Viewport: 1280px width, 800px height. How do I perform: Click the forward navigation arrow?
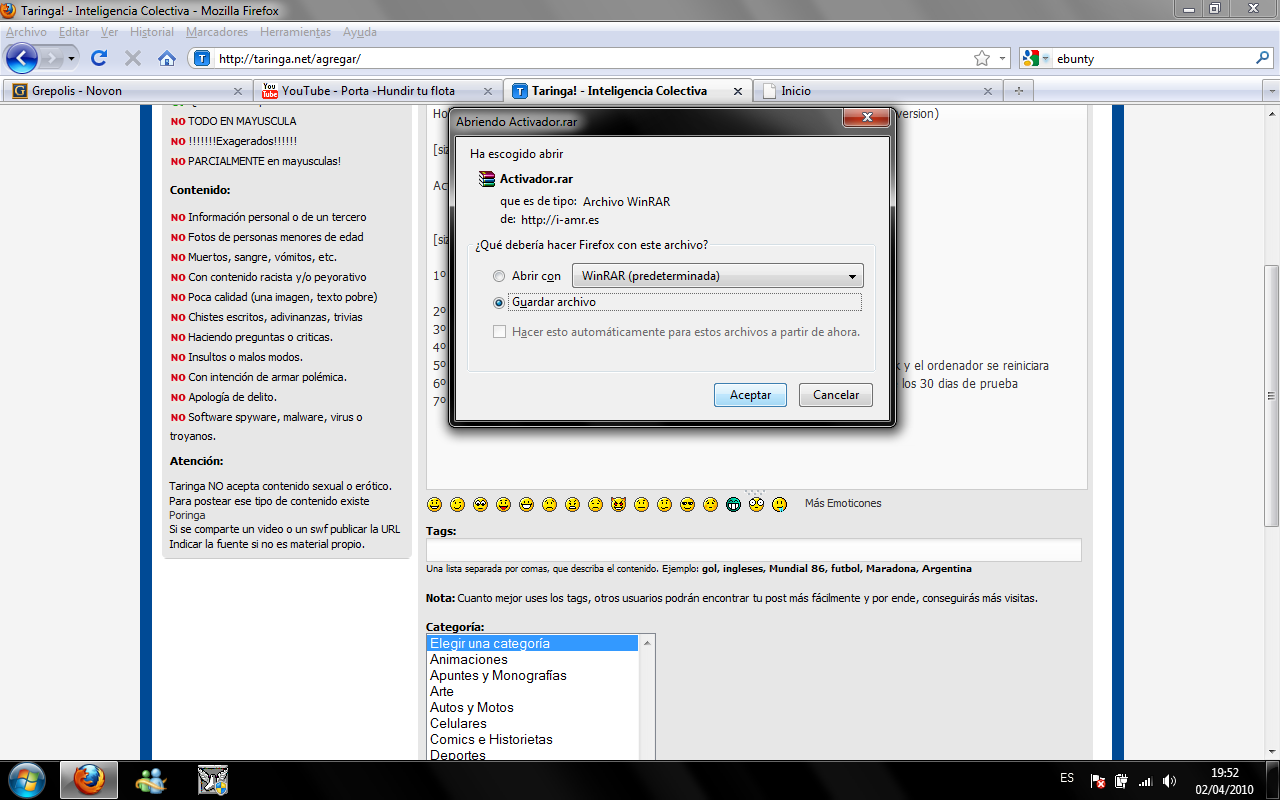click(51, 58)
